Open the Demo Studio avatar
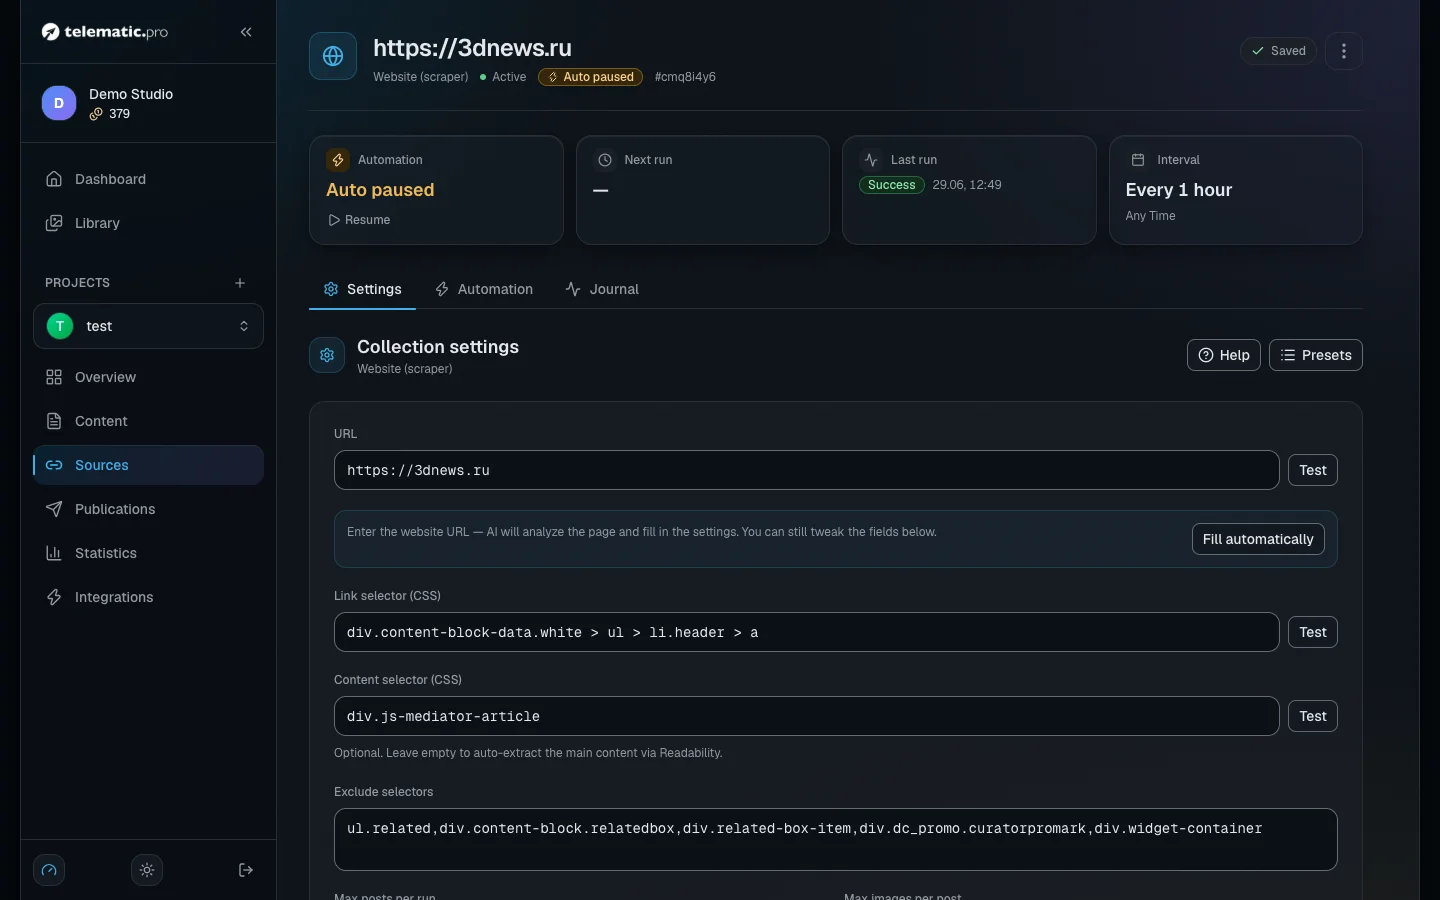Viewport: 1440px width, 900px height. (x=59, y=103)
